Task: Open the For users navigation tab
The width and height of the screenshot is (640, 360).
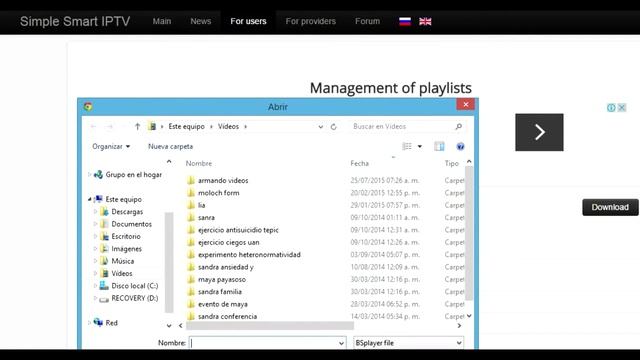Action: coord(248,21)
